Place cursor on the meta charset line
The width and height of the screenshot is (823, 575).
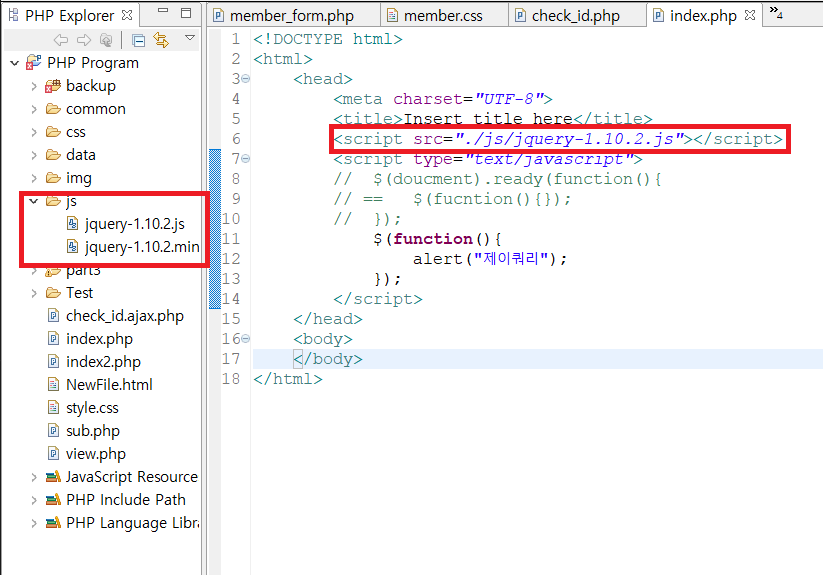point(442,99)
